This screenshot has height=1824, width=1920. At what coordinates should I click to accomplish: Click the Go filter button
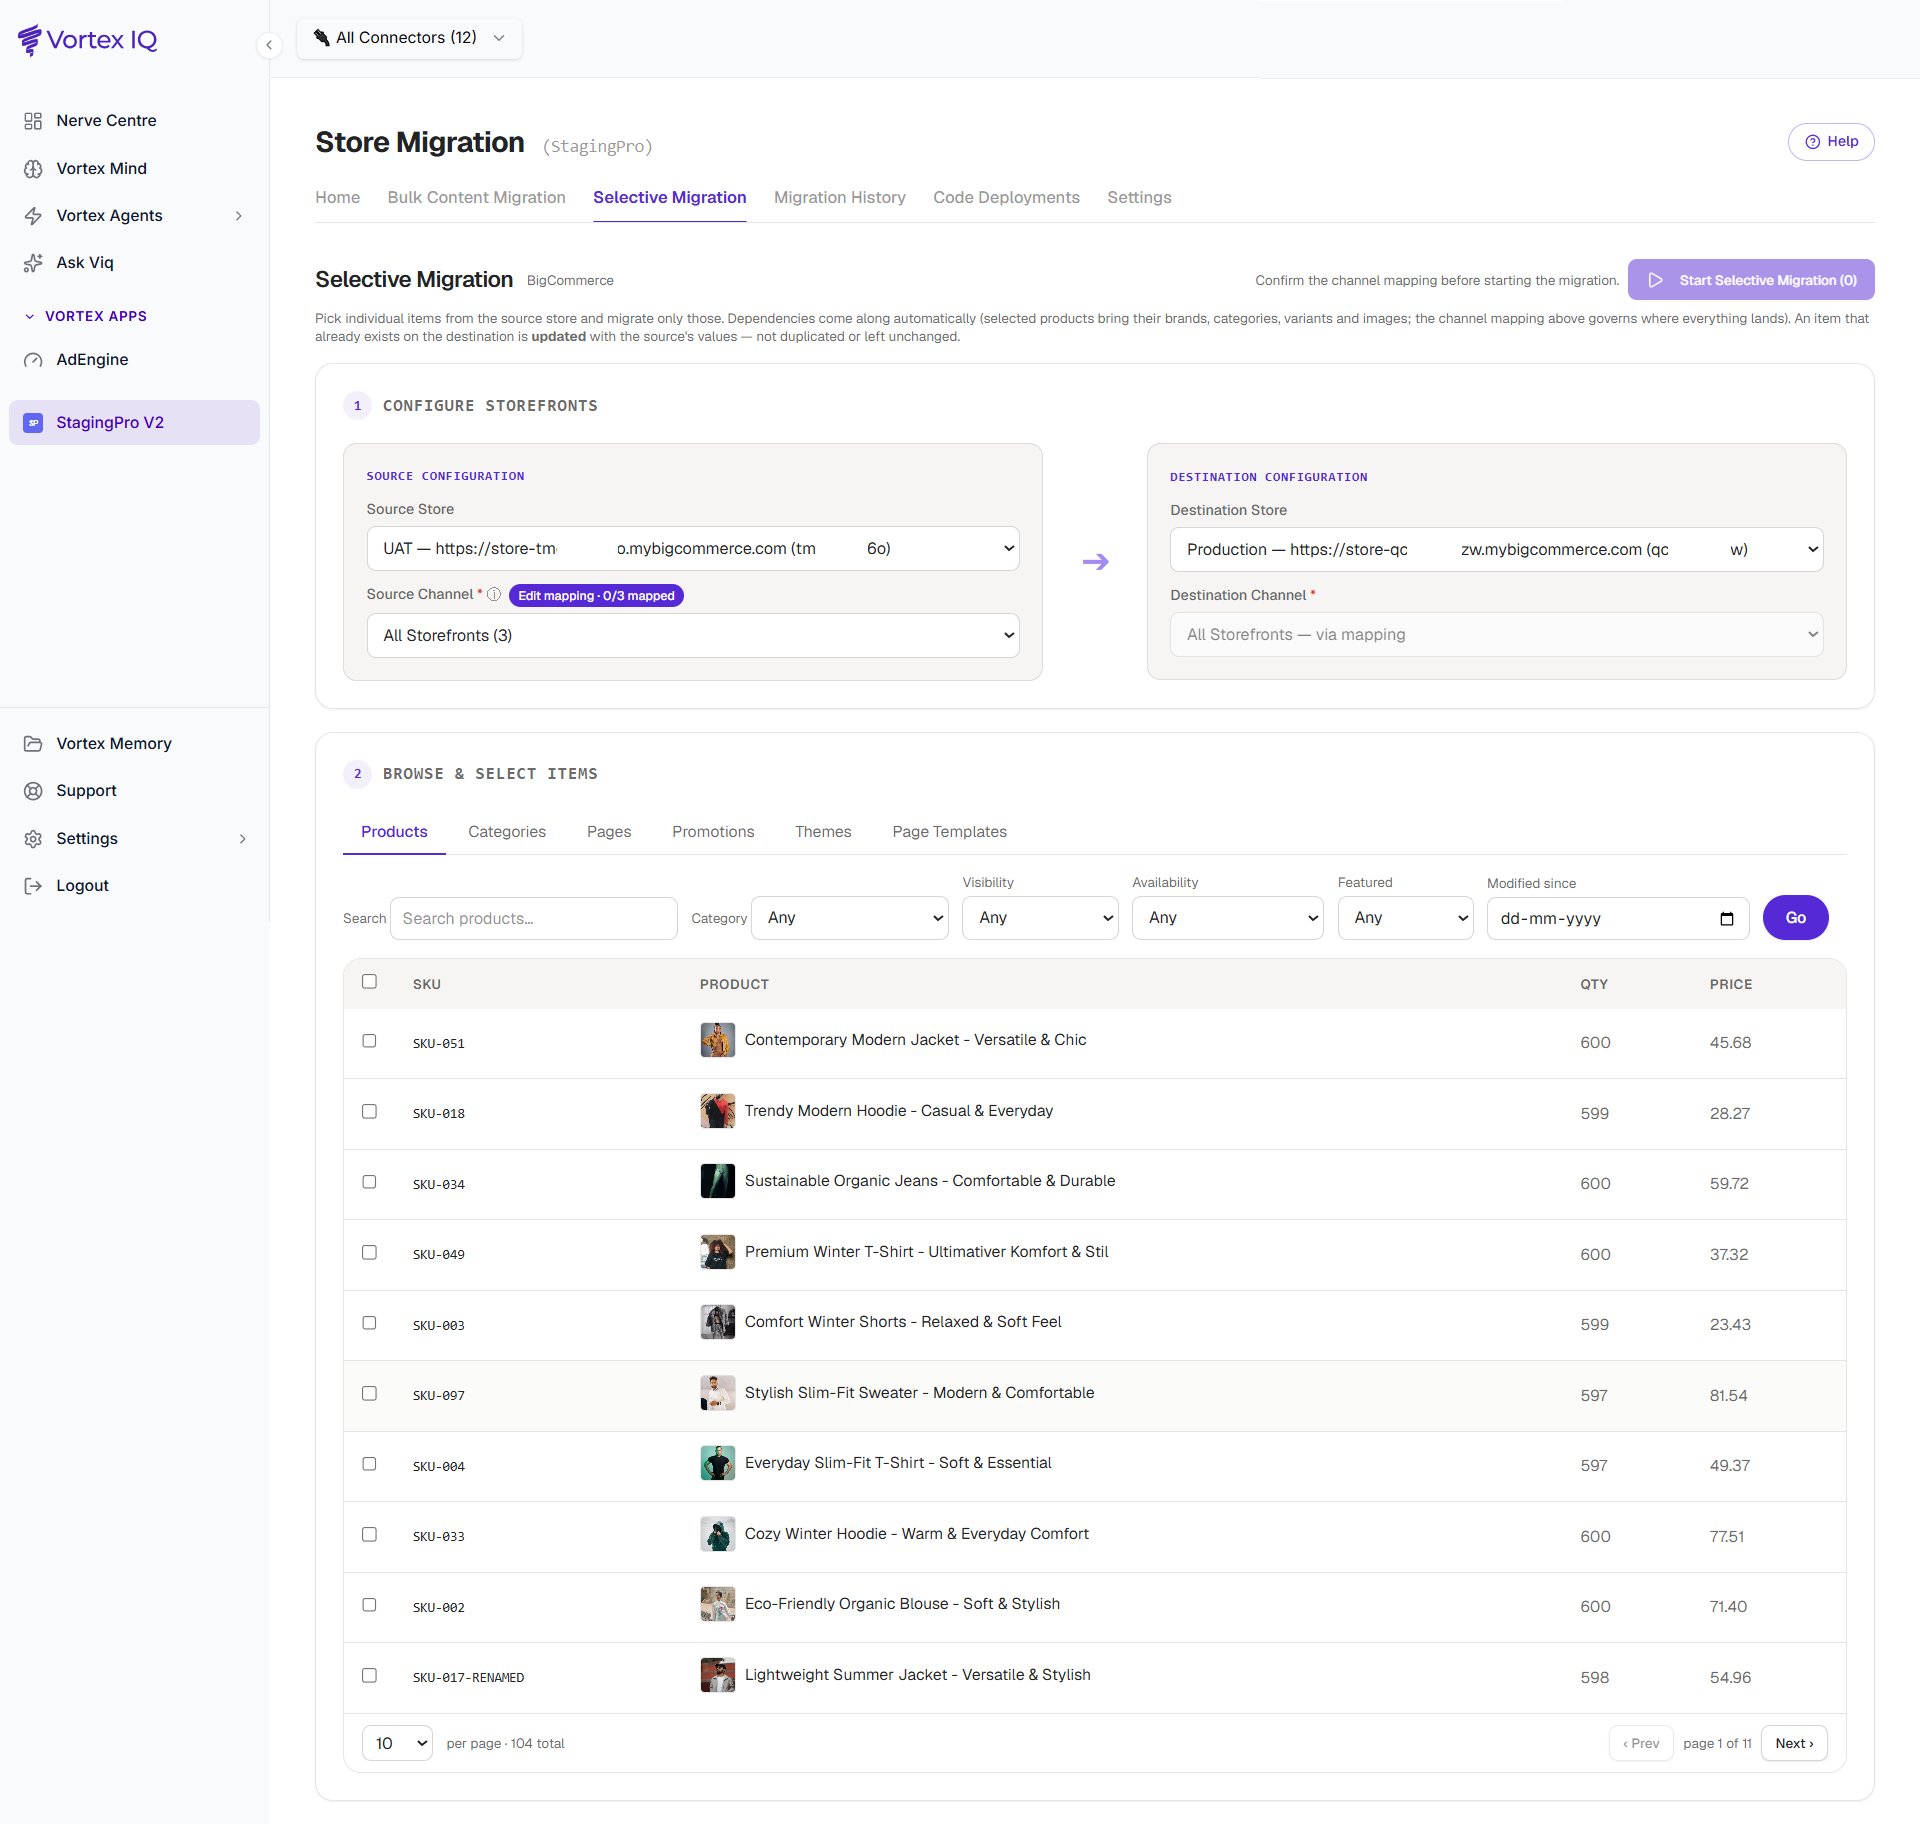pyautogui.click(x=1795, y=918)
